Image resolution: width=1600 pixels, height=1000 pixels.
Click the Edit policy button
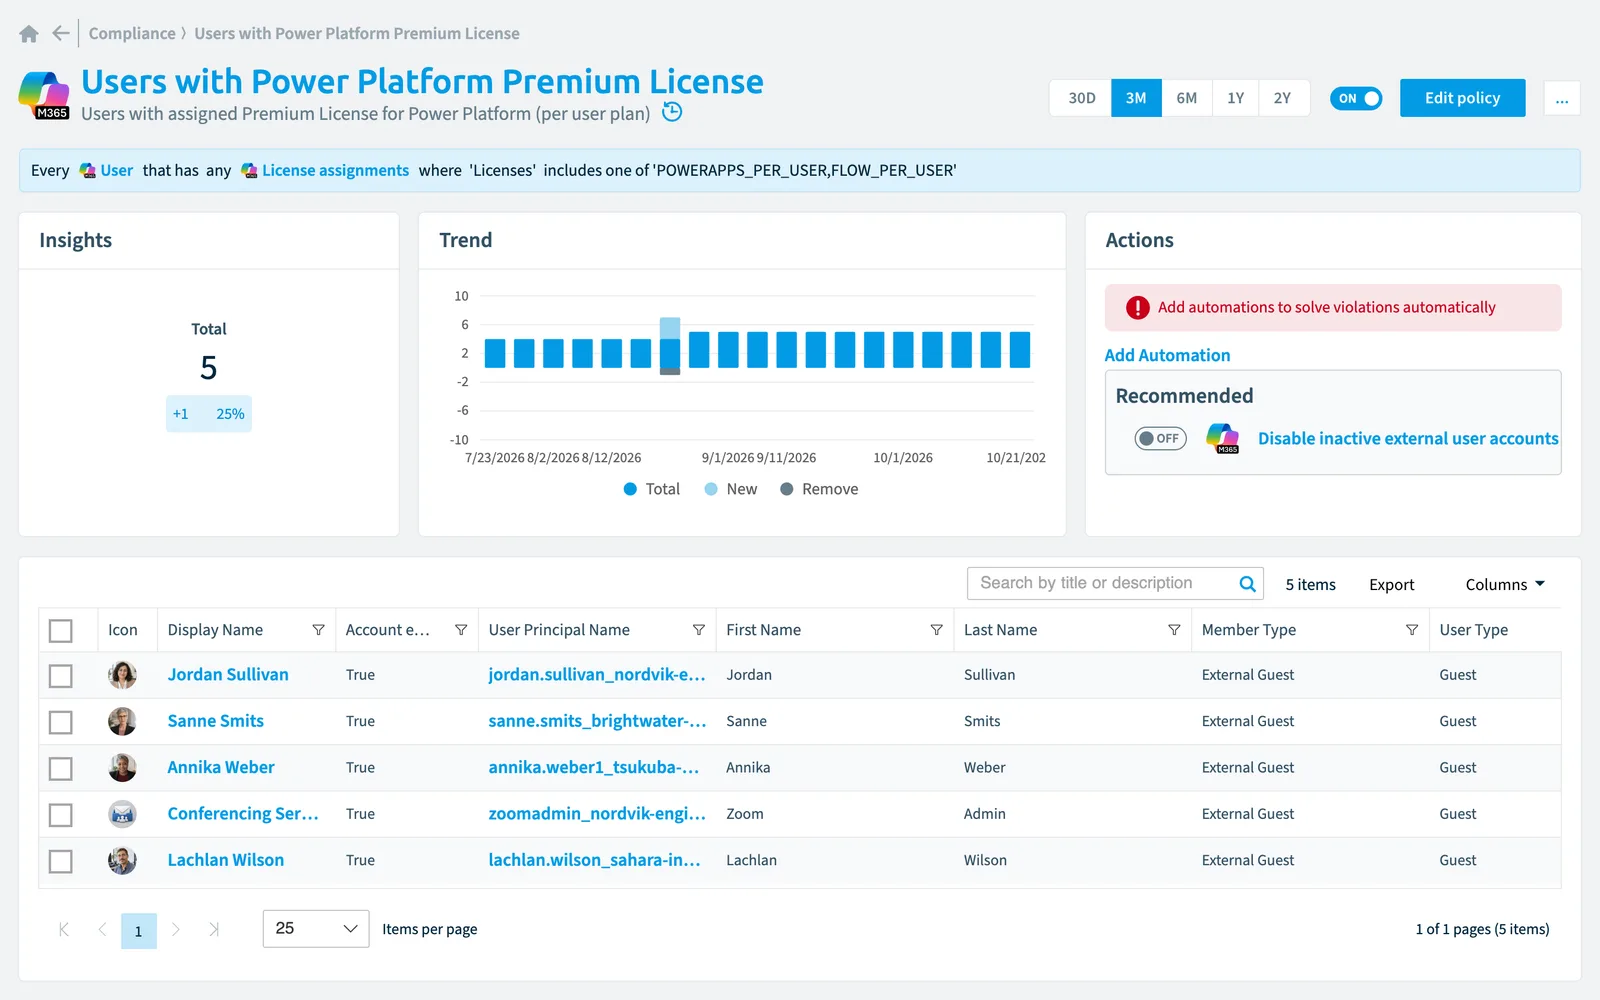click(x=1462, y=98)
